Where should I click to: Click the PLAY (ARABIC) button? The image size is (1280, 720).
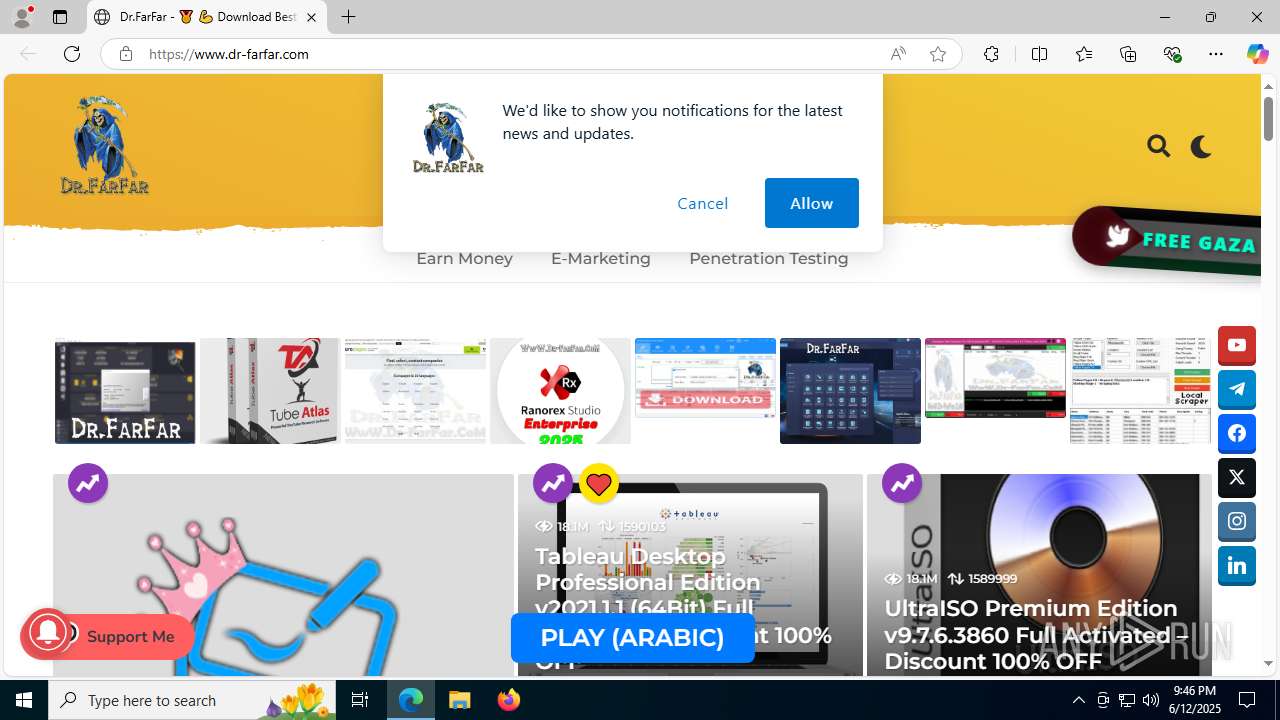[632, 638]
